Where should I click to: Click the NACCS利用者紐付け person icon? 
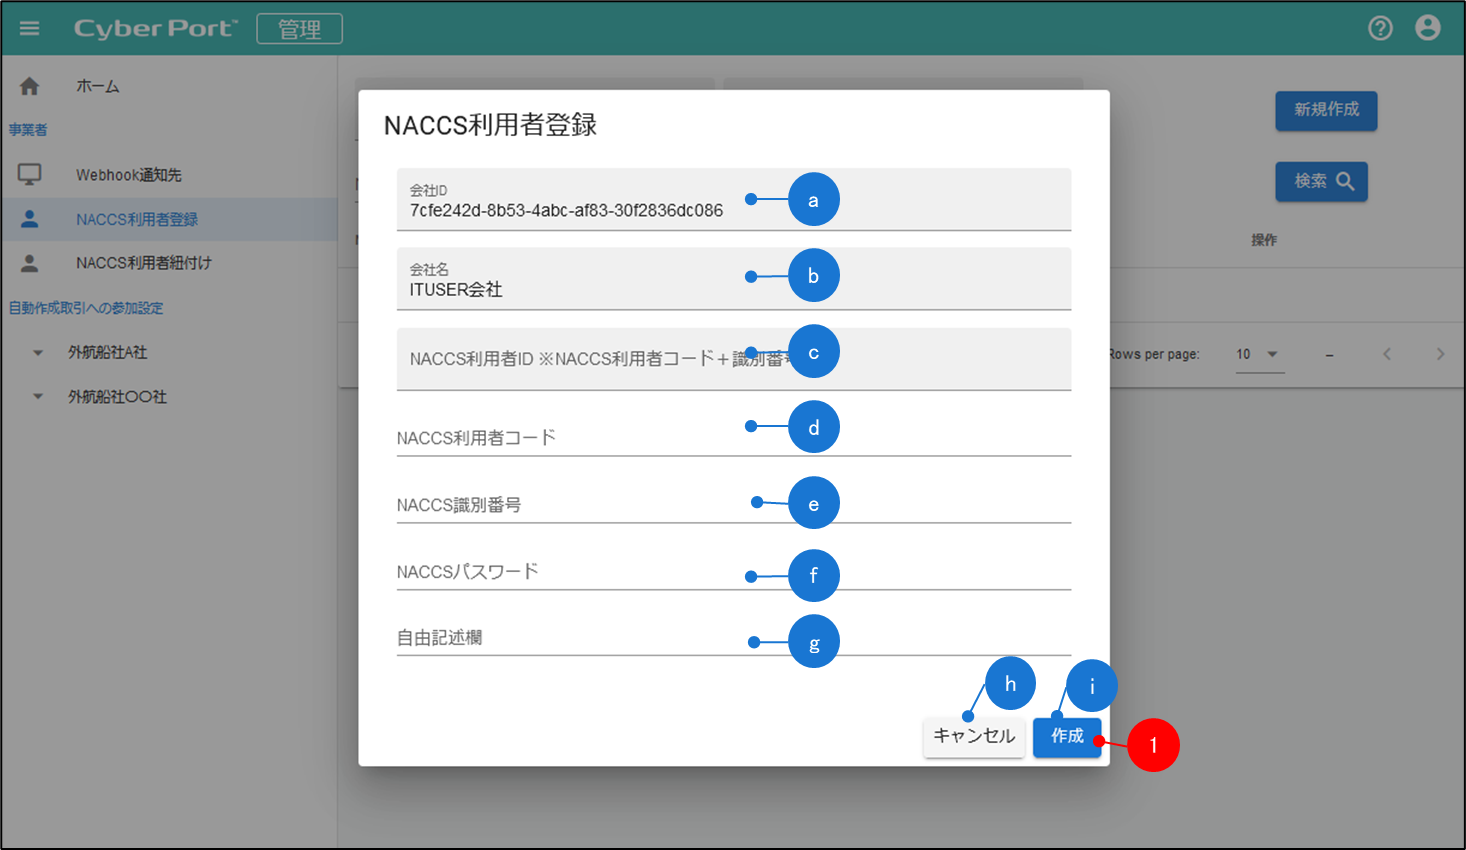(x=30, y=263)
